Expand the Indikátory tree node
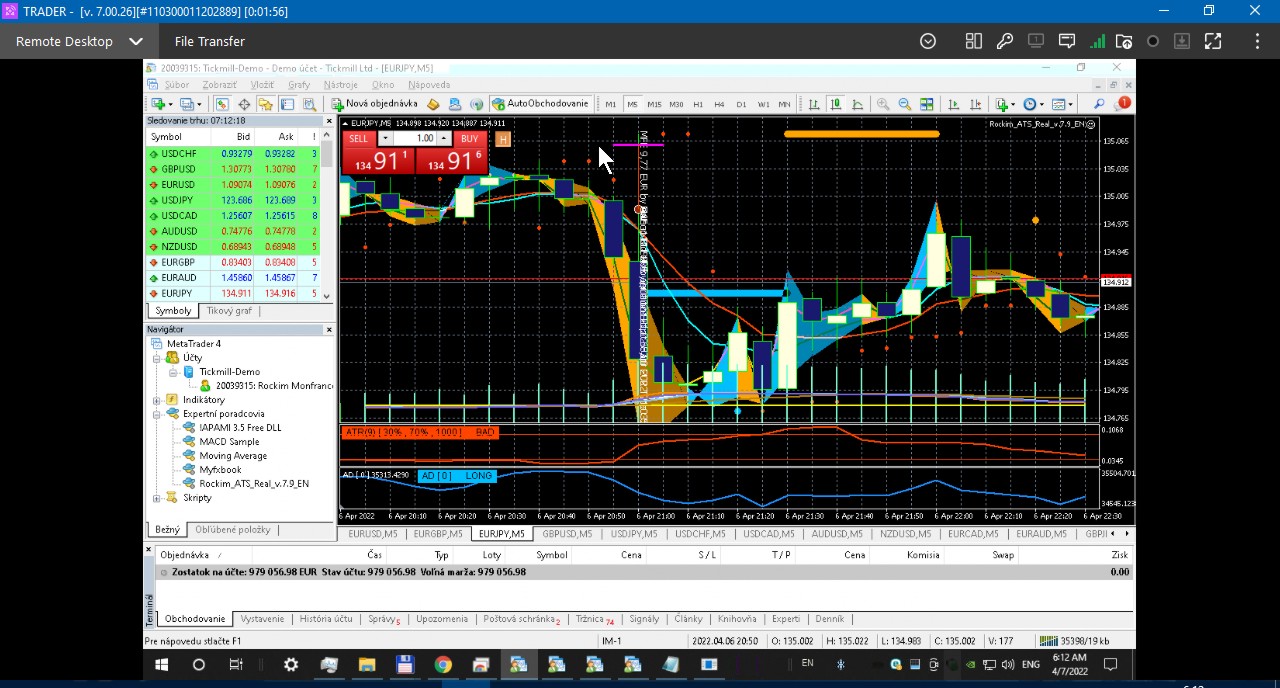1280x688 pixels. click(157, 400)
